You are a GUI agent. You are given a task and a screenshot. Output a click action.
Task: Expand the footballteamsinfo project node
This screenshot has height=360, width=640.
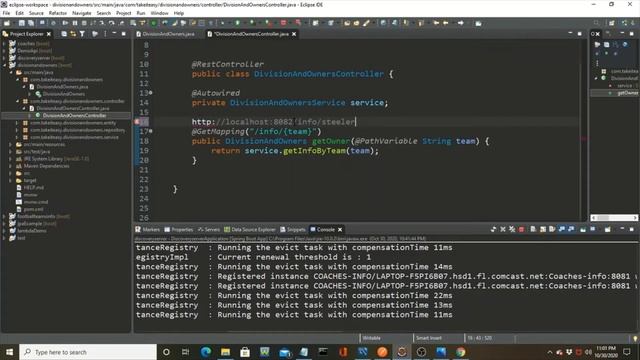pyautogui.click(x=4, y=216)
